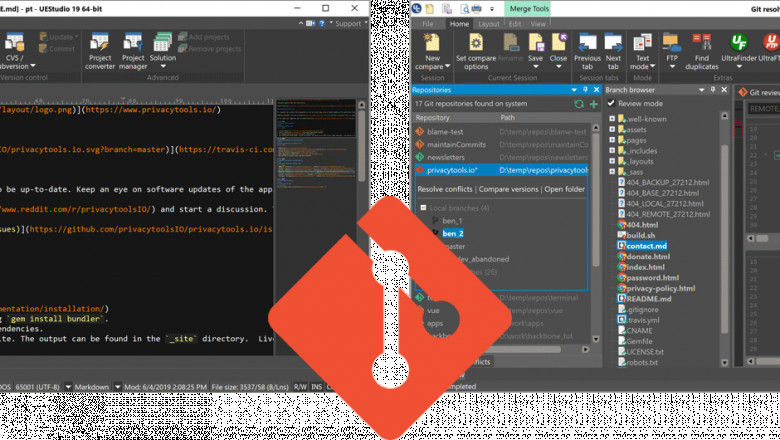Toggle the Review mode checkbox
This screenshot has height=440, width=780.
coord(611,103)
